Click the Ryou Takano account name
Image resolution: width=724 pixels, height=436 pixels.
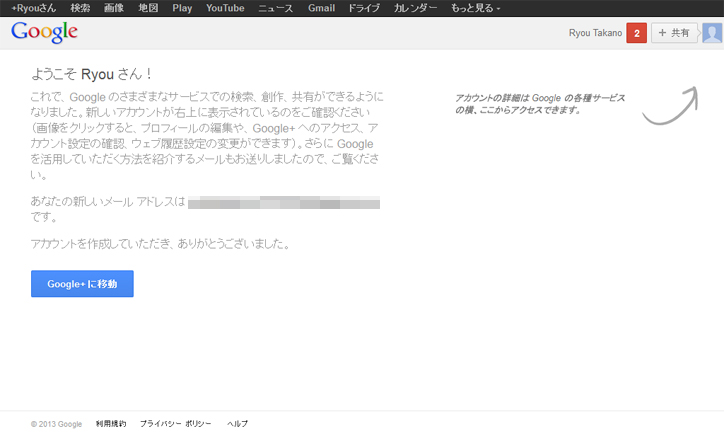[595, 33]
